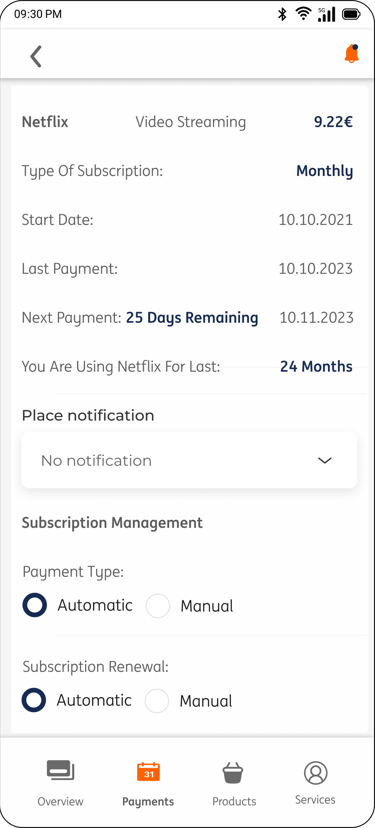
Task: Tap the 9.22€ Netflix price
Action: click(x=333, y=122)
